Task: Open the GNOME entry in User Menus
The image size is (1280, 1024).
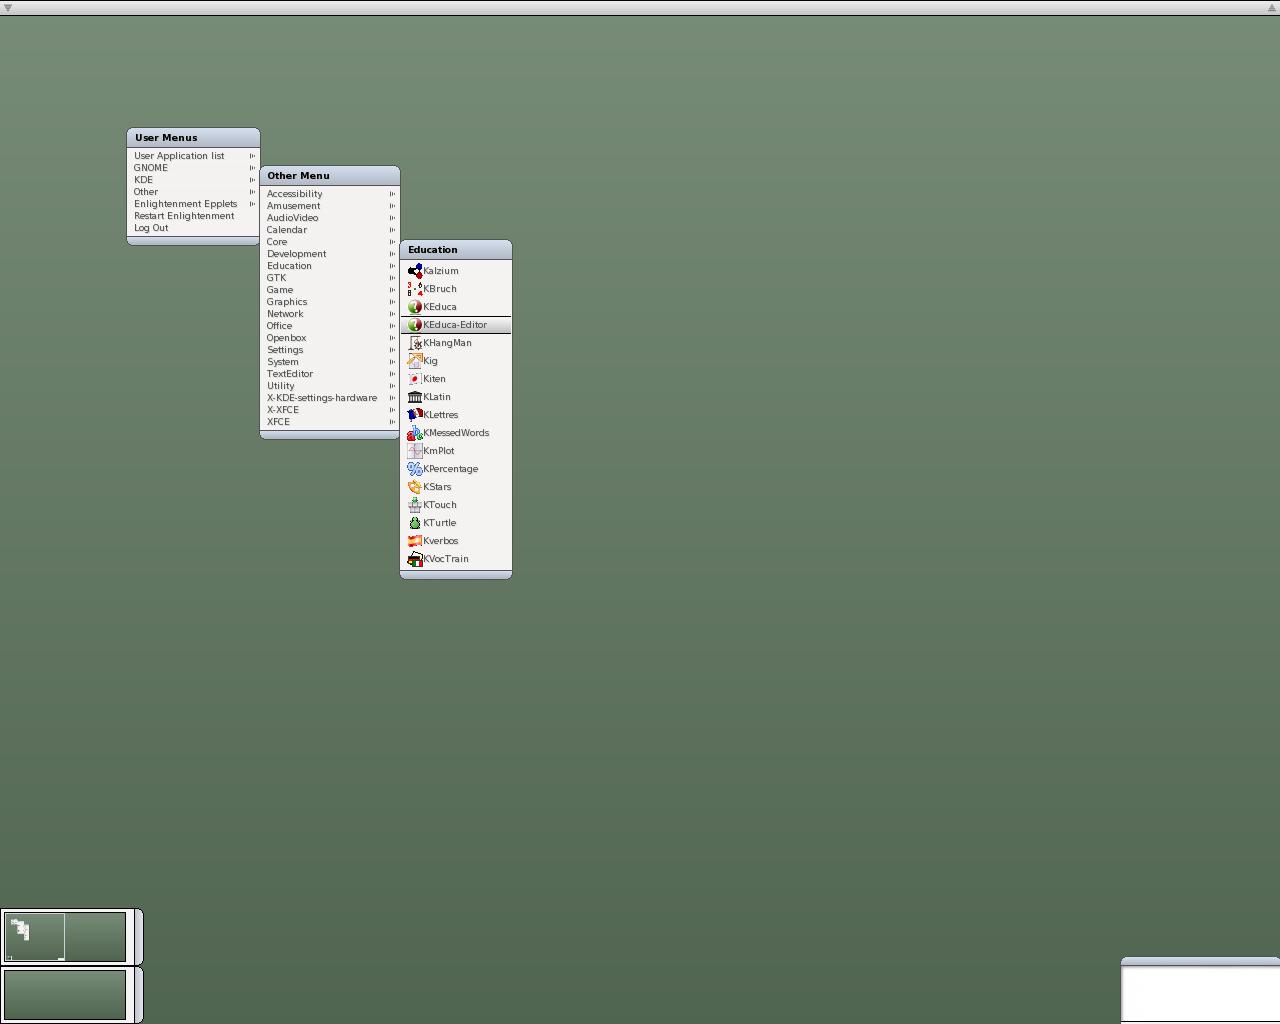Action: (x=193, y=168)
